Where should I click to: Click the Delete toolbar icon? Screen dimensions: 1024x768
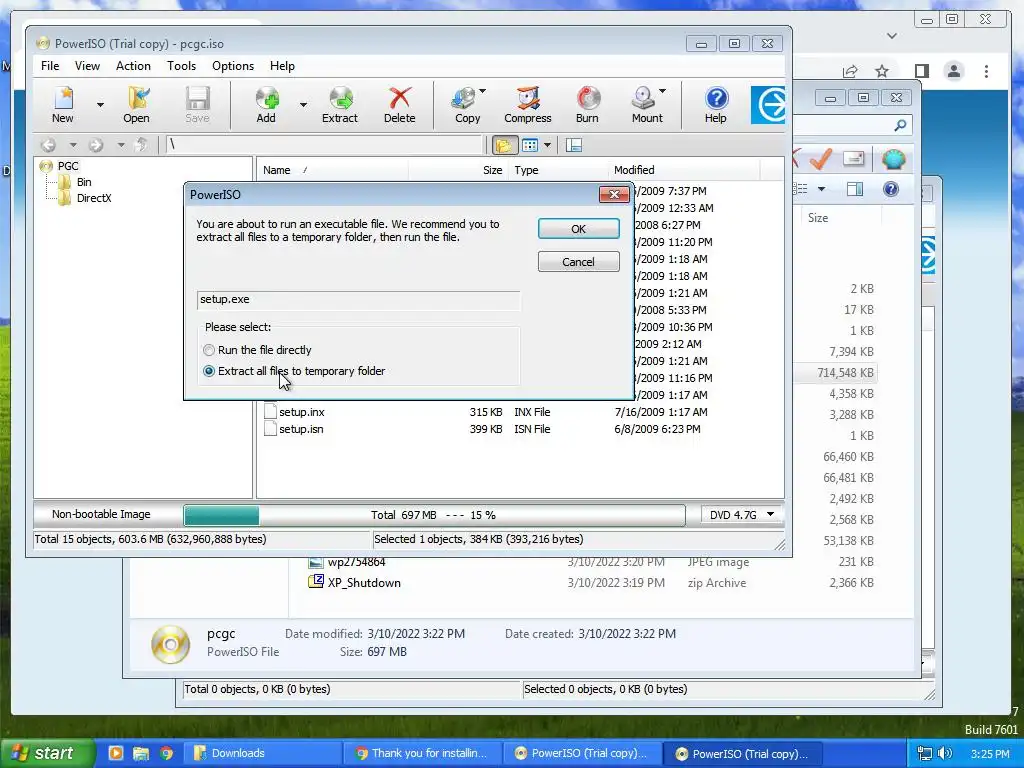400,104
